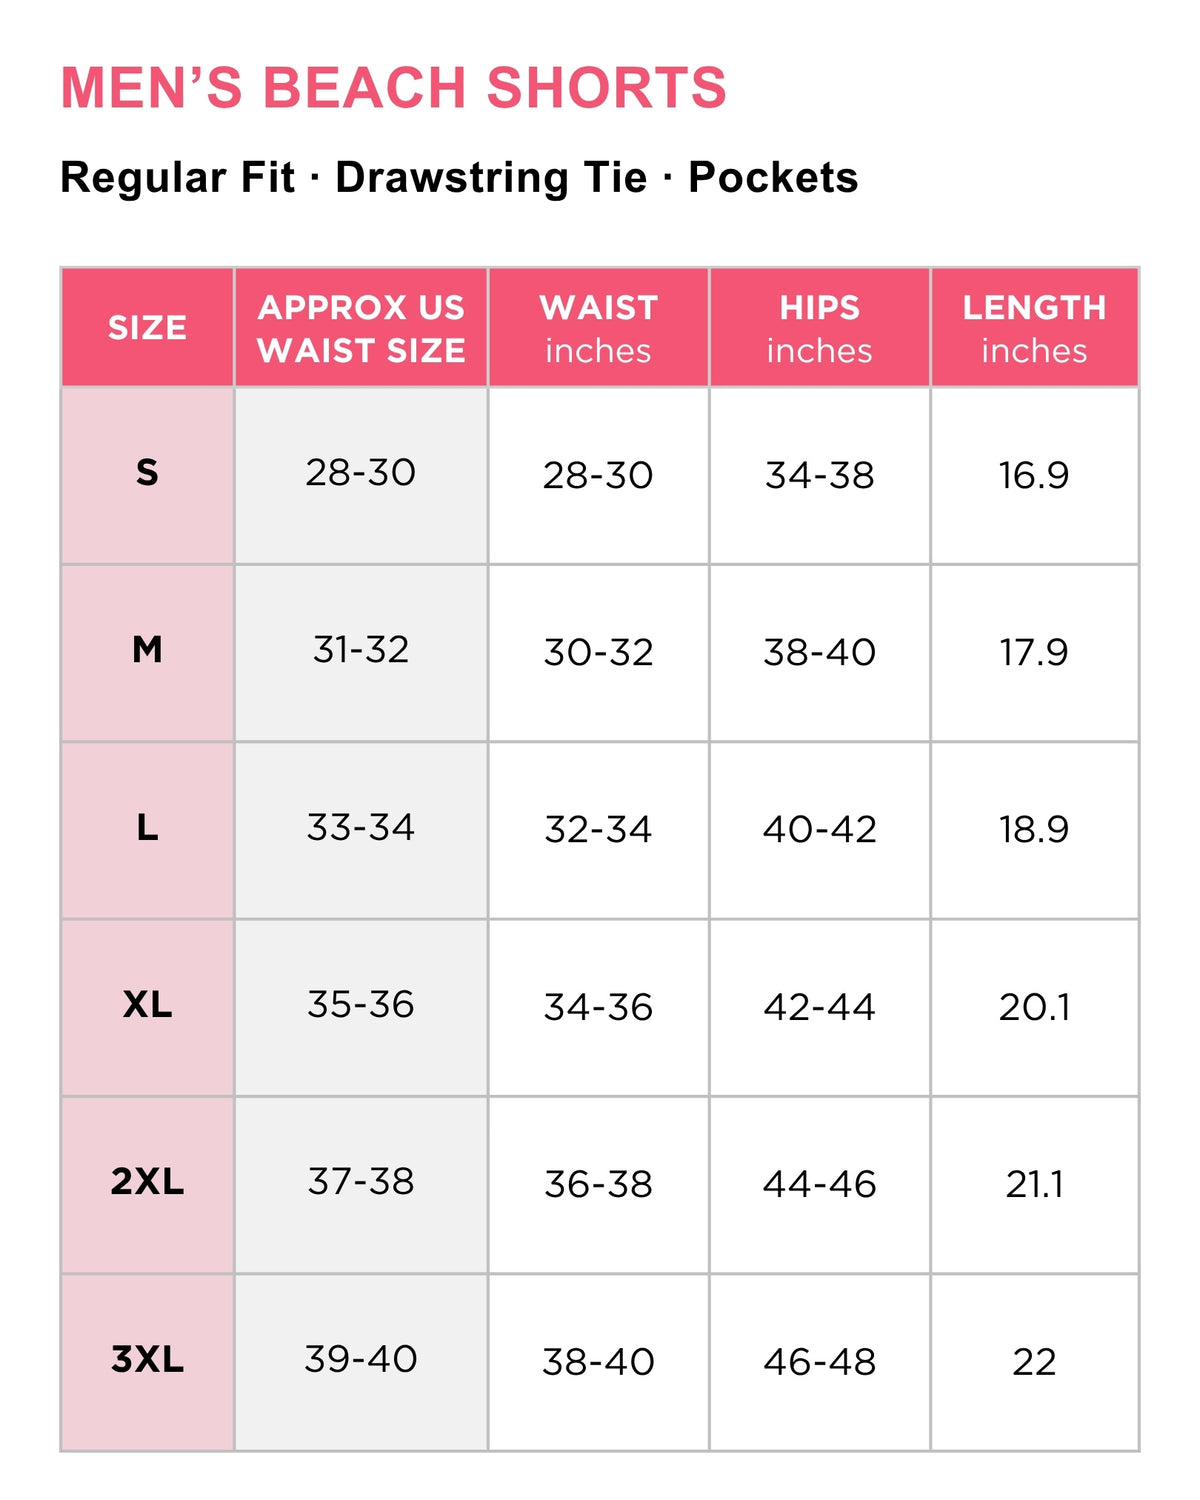Click the 28-30 approx US waist cell
The width and height of the screenshot is (1200, 1500).
(361, 475)
